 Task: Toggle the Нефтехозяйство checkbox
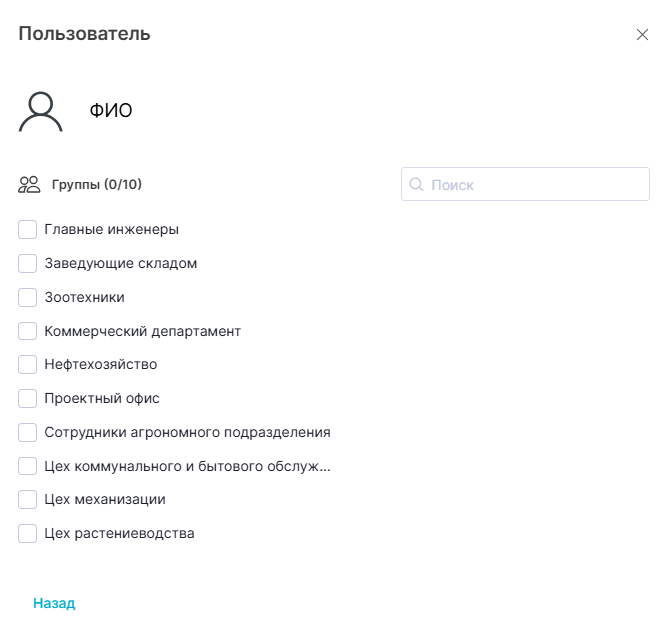coord(28,365)
